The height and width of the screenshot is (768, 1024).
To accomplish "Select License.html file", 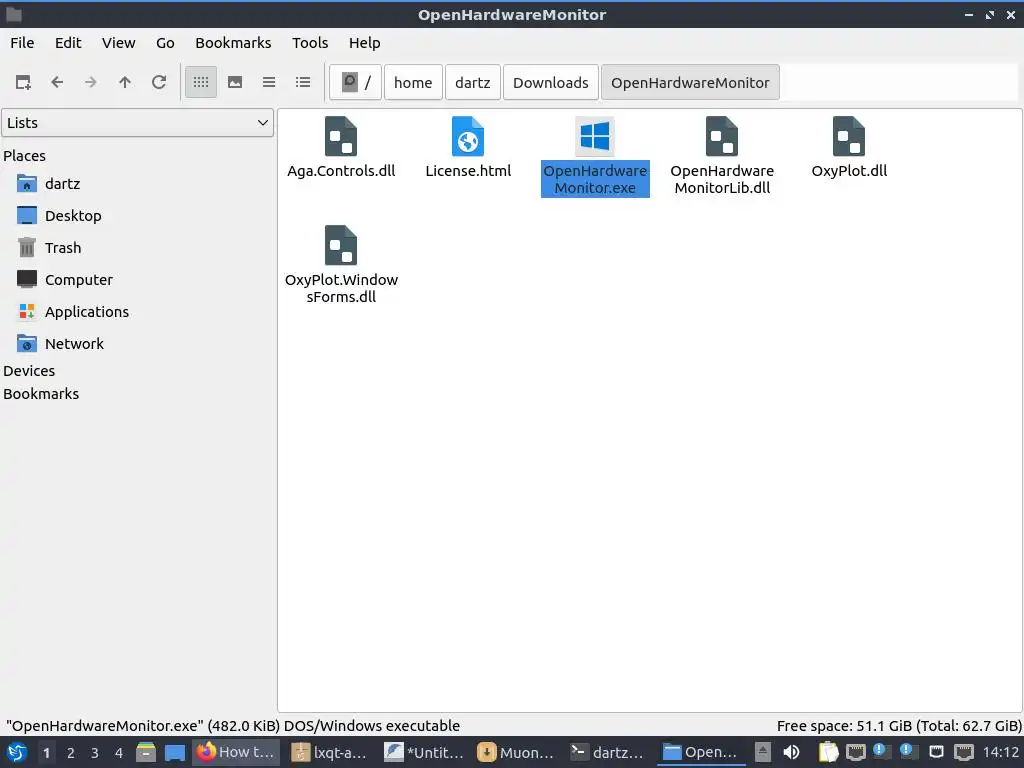I will coord(468,148).
